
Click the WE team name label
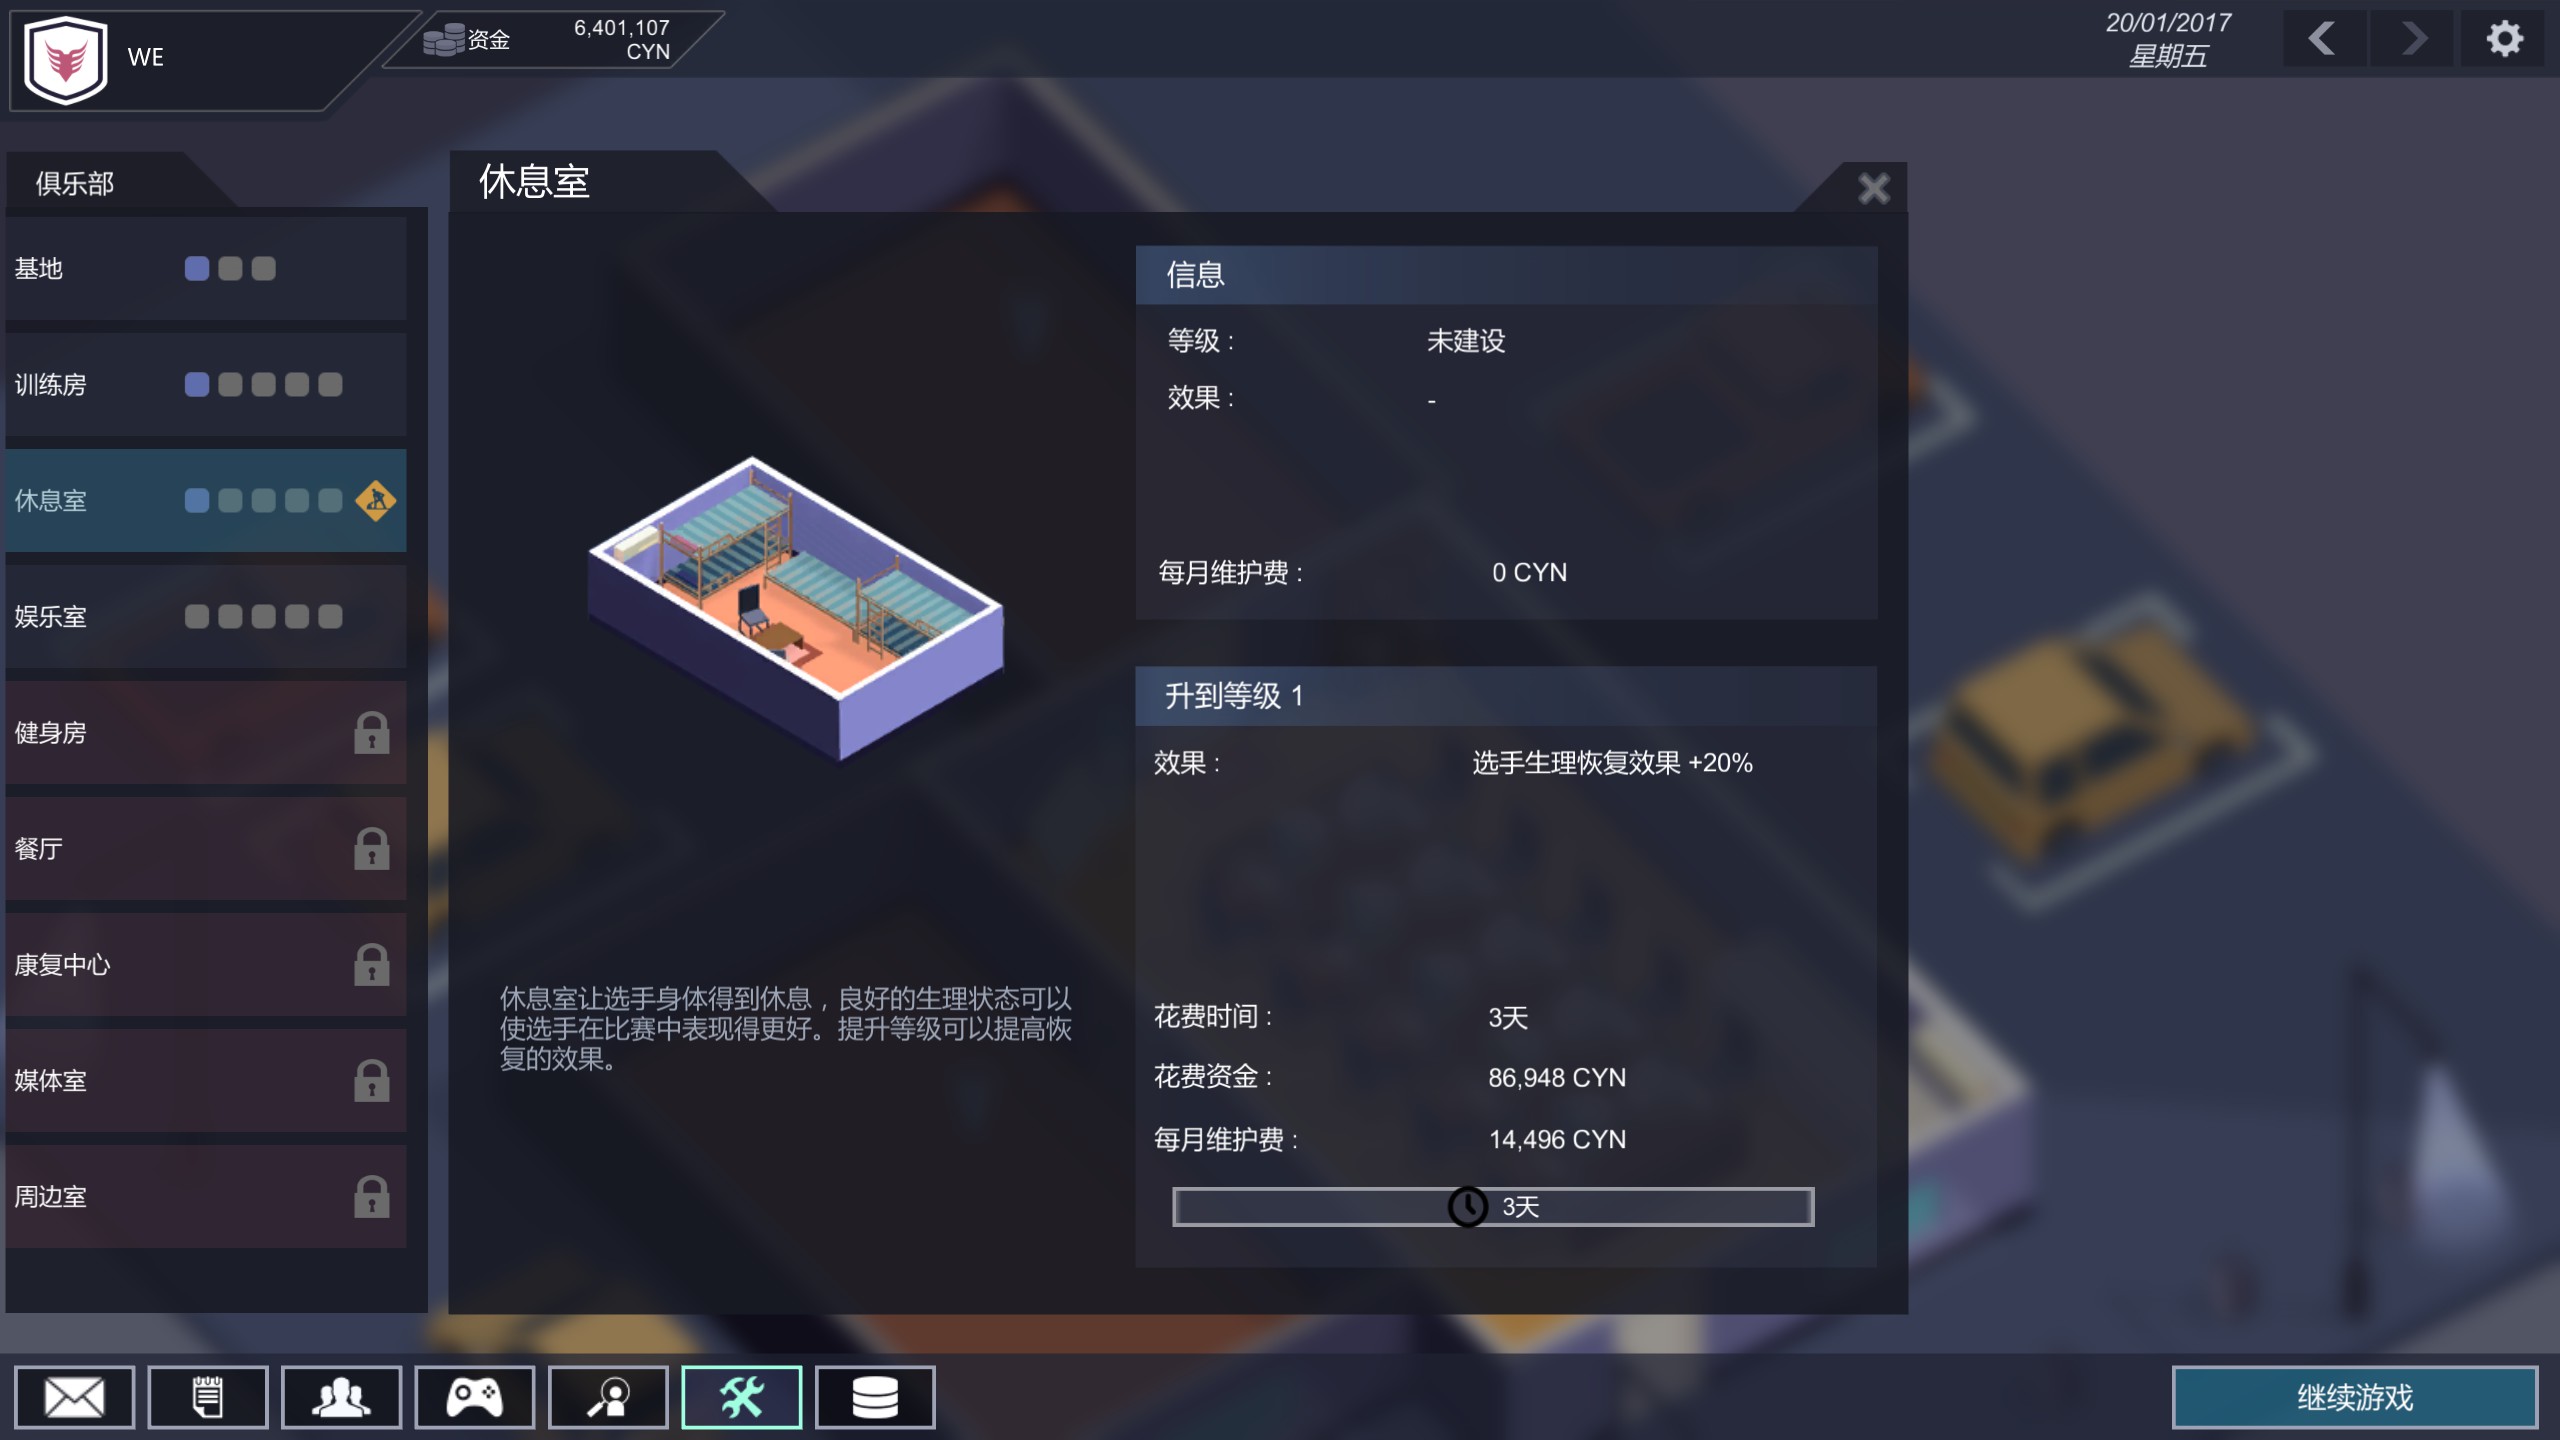(145, 57)
